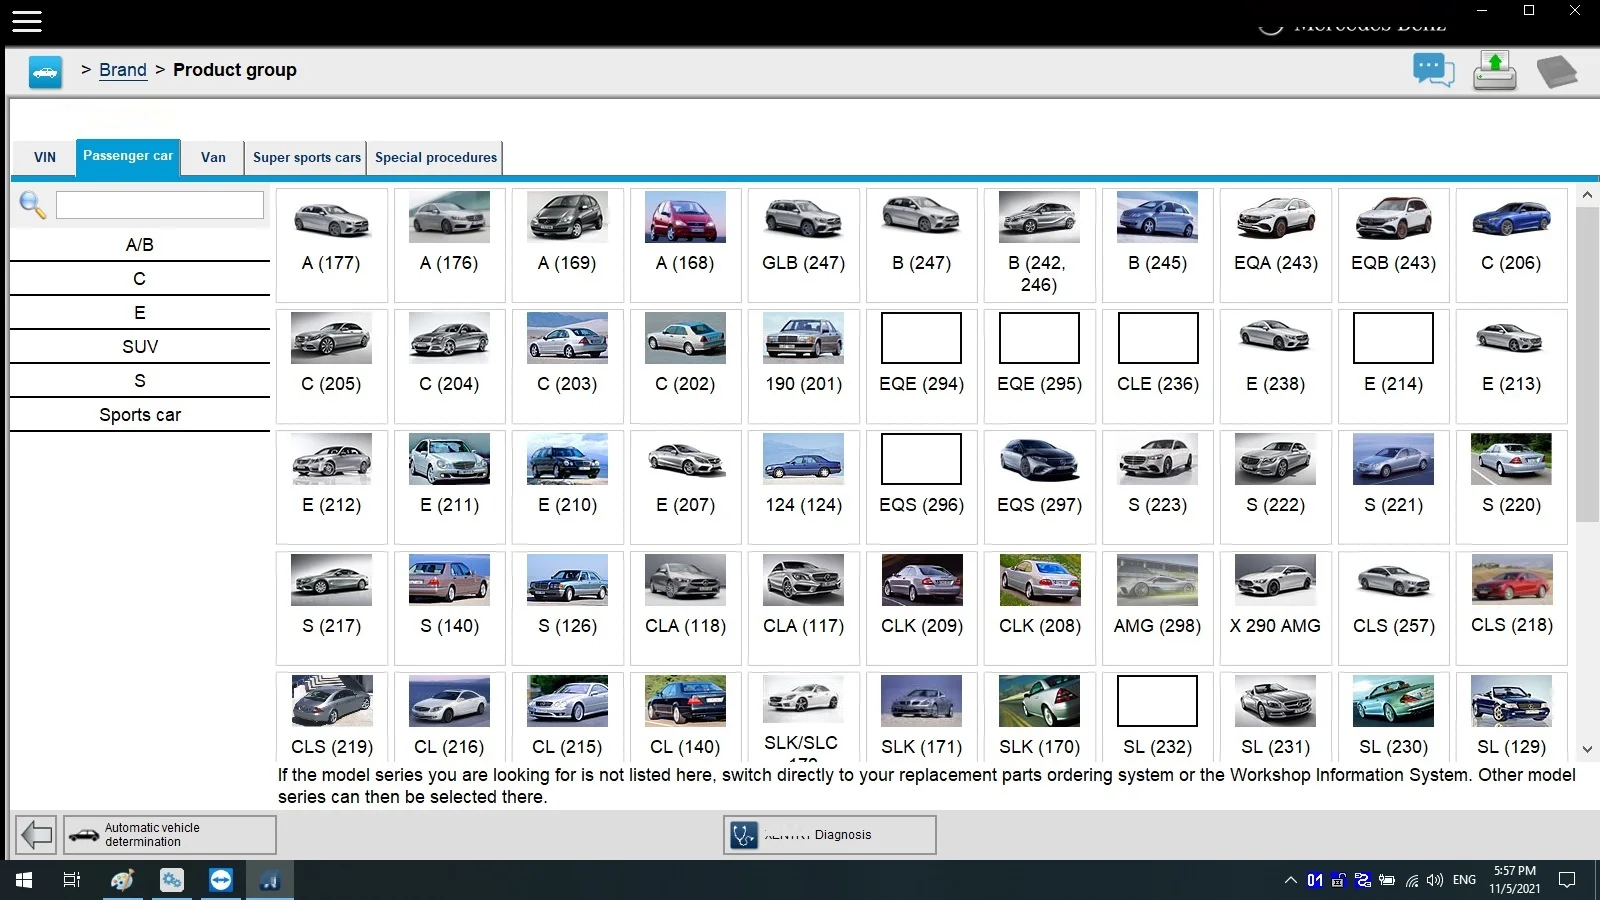1600x900 pixels.
Task: Switch to the Van tab
Action: (213, 158)
